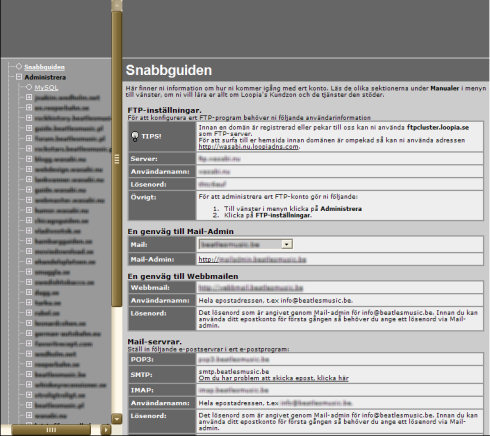The image size is (490, 436).
Task: Expand the blogg.wasabi.nu tree node
Action: [x=29, y=159]
